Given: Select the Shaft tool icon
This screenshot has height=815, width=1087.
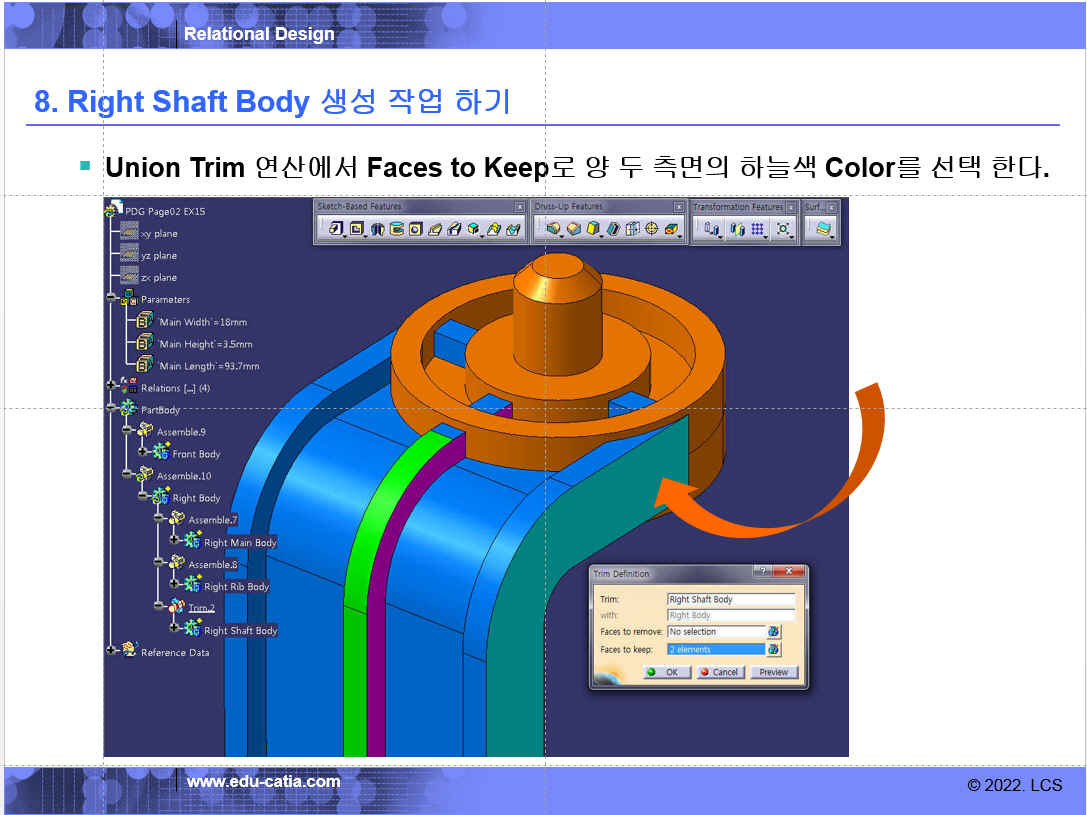Looking at the screenshot, I should coord(377,229).
